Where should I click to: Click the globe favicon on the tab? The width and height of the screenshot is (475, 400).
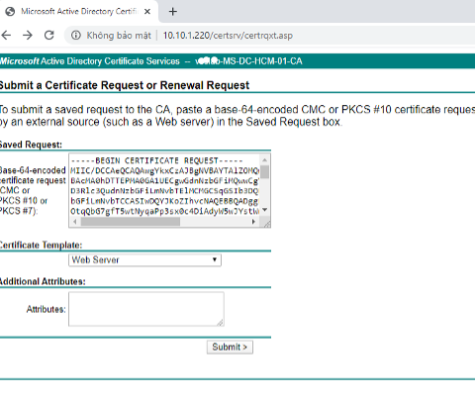[10, 12]
